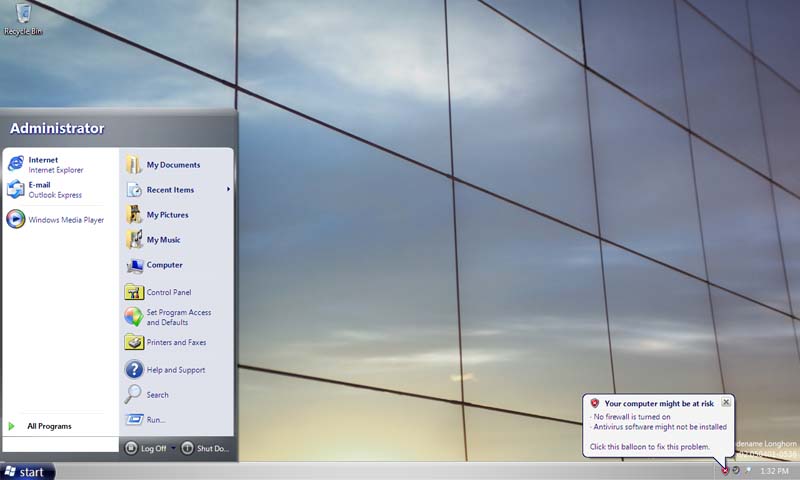Click the Log Off button
The image size is (800, 480).
146,448
